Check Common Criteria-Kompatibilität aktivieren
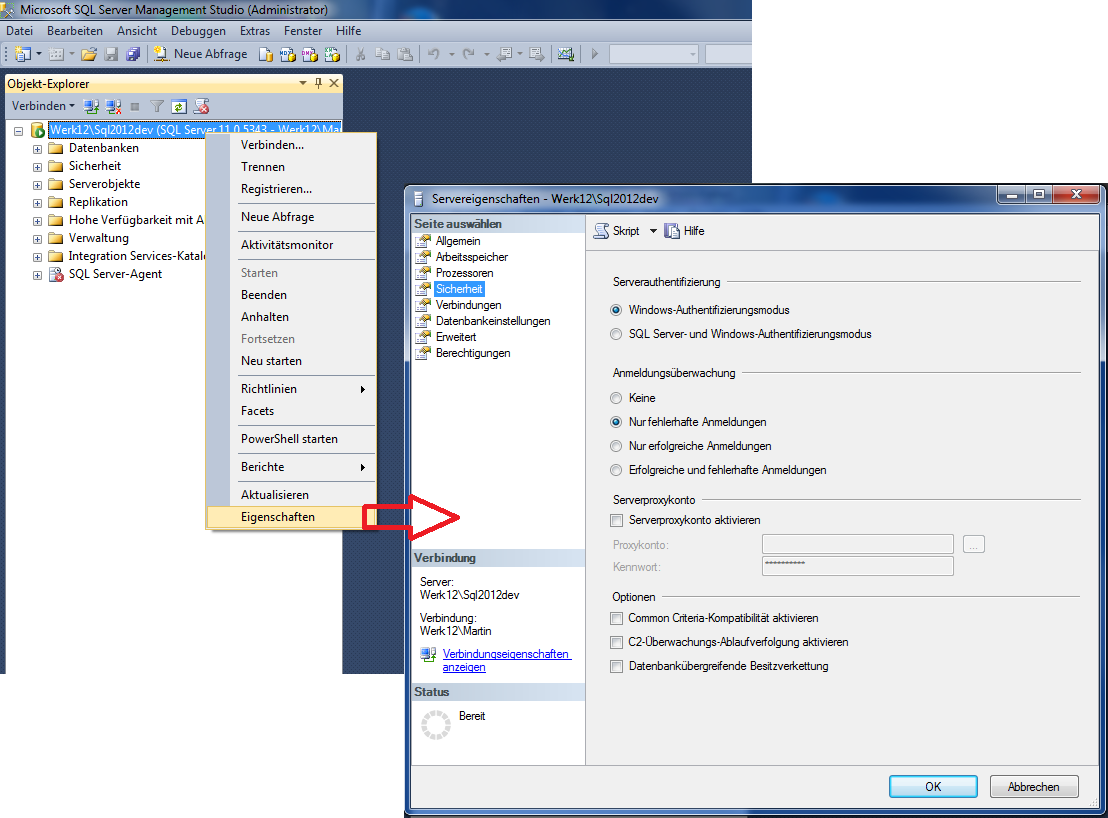The width and height of the screenshot is (1108, 818). [617, 618]
